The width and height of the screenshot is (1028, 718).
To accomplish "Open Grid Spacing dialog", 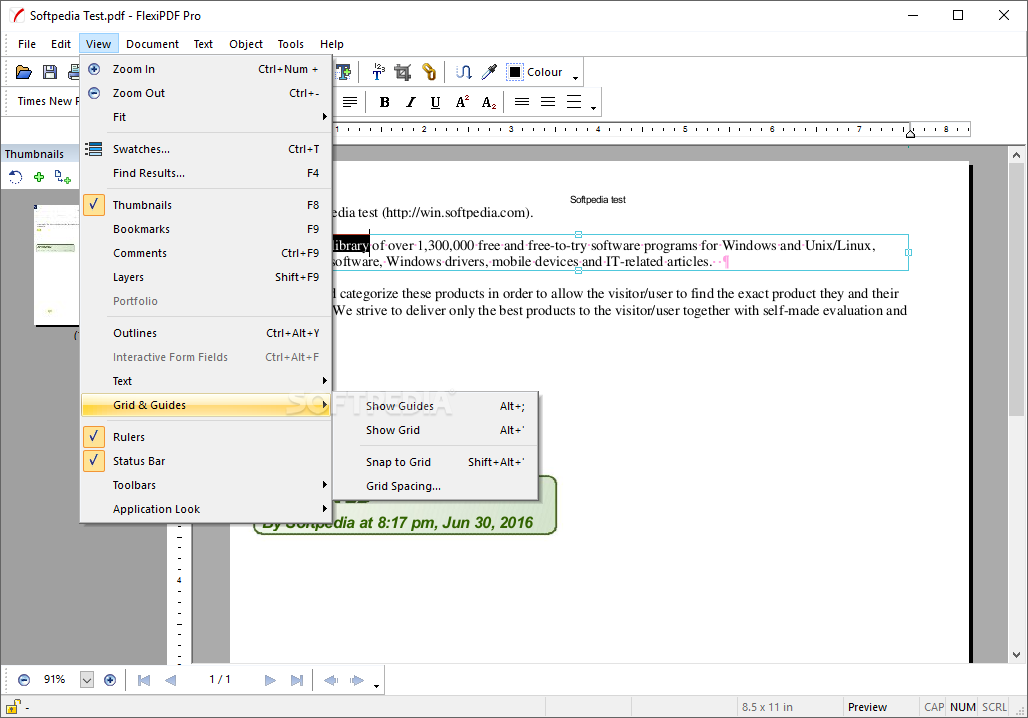I will 436,487.
